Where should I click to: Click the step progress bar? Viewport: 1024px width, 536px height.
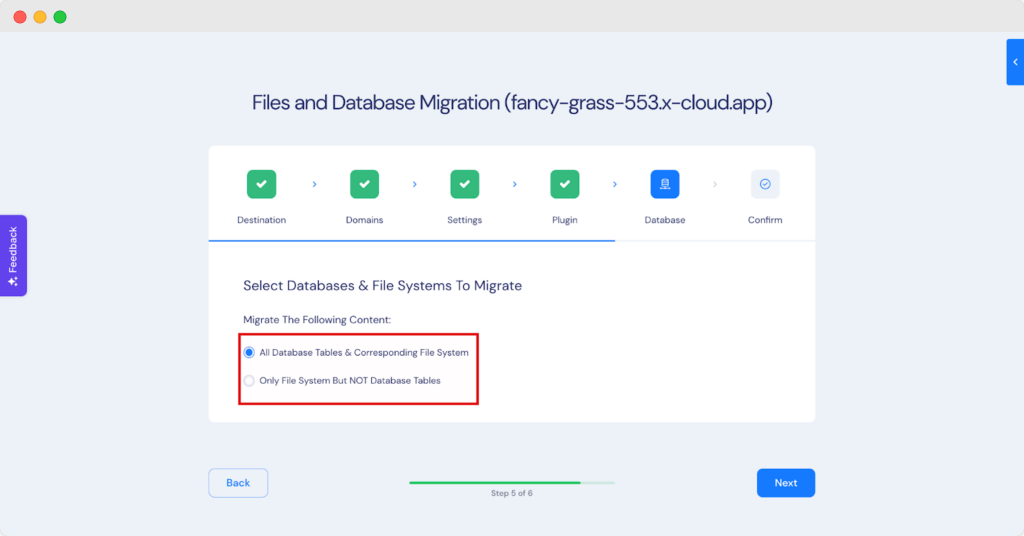click(x=512, y=483)
